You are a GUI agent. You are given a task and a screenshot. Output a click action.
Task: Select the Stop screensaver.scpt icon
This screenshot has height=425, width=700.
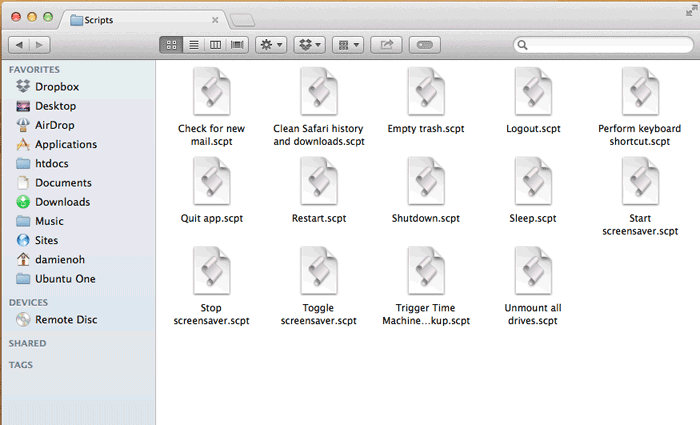coord(212,271)
